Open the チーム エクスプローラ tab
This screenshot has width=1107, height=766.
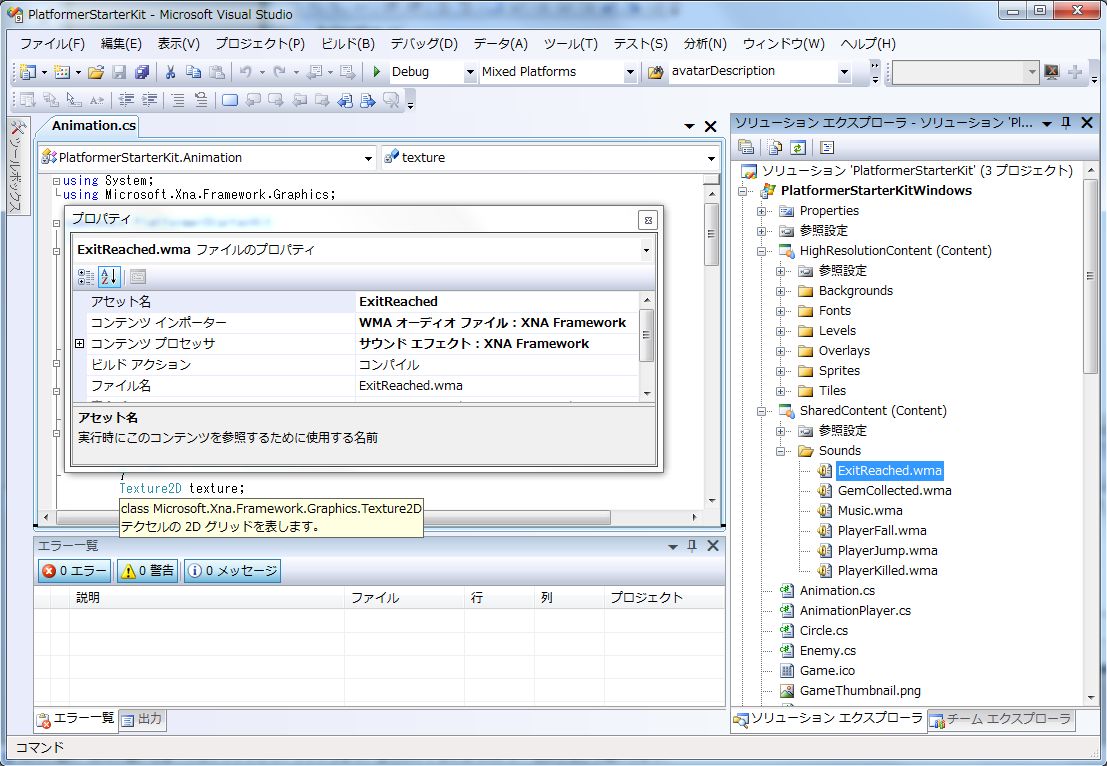(1000, 719)
